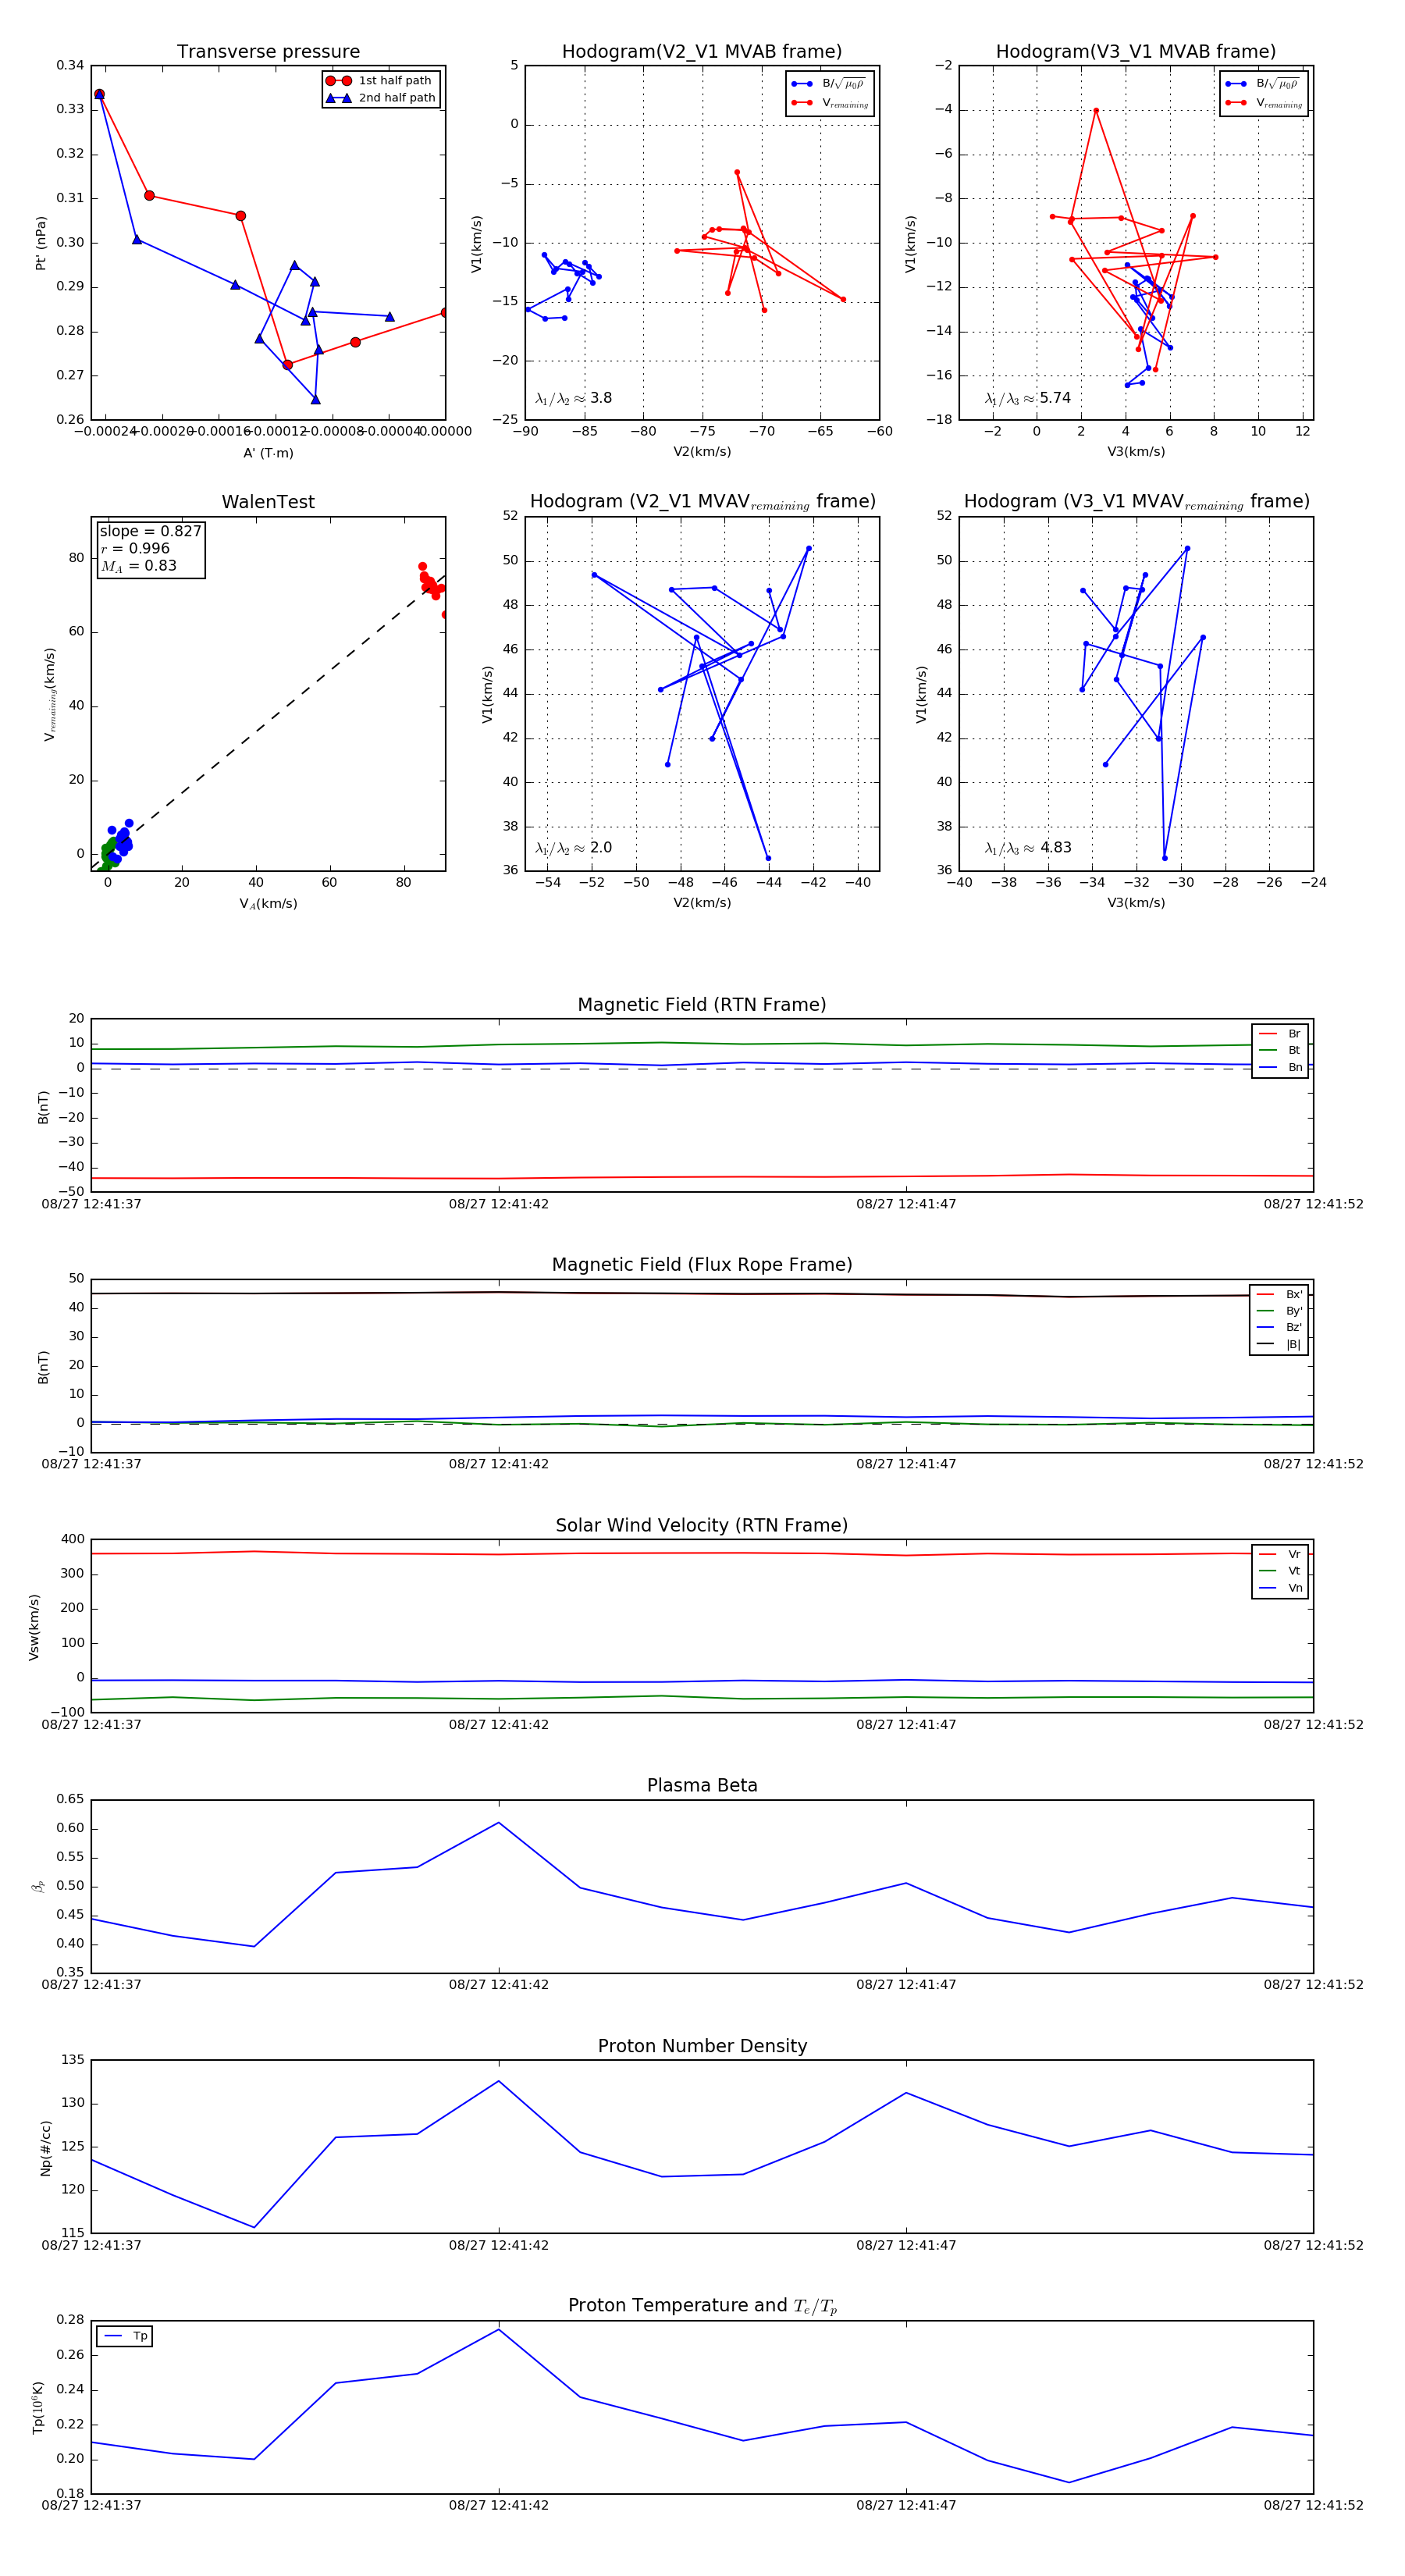Click the 'Vsw(km/s)' y-axis label
The image size is (1405, 2576).
pos(34,1627)
